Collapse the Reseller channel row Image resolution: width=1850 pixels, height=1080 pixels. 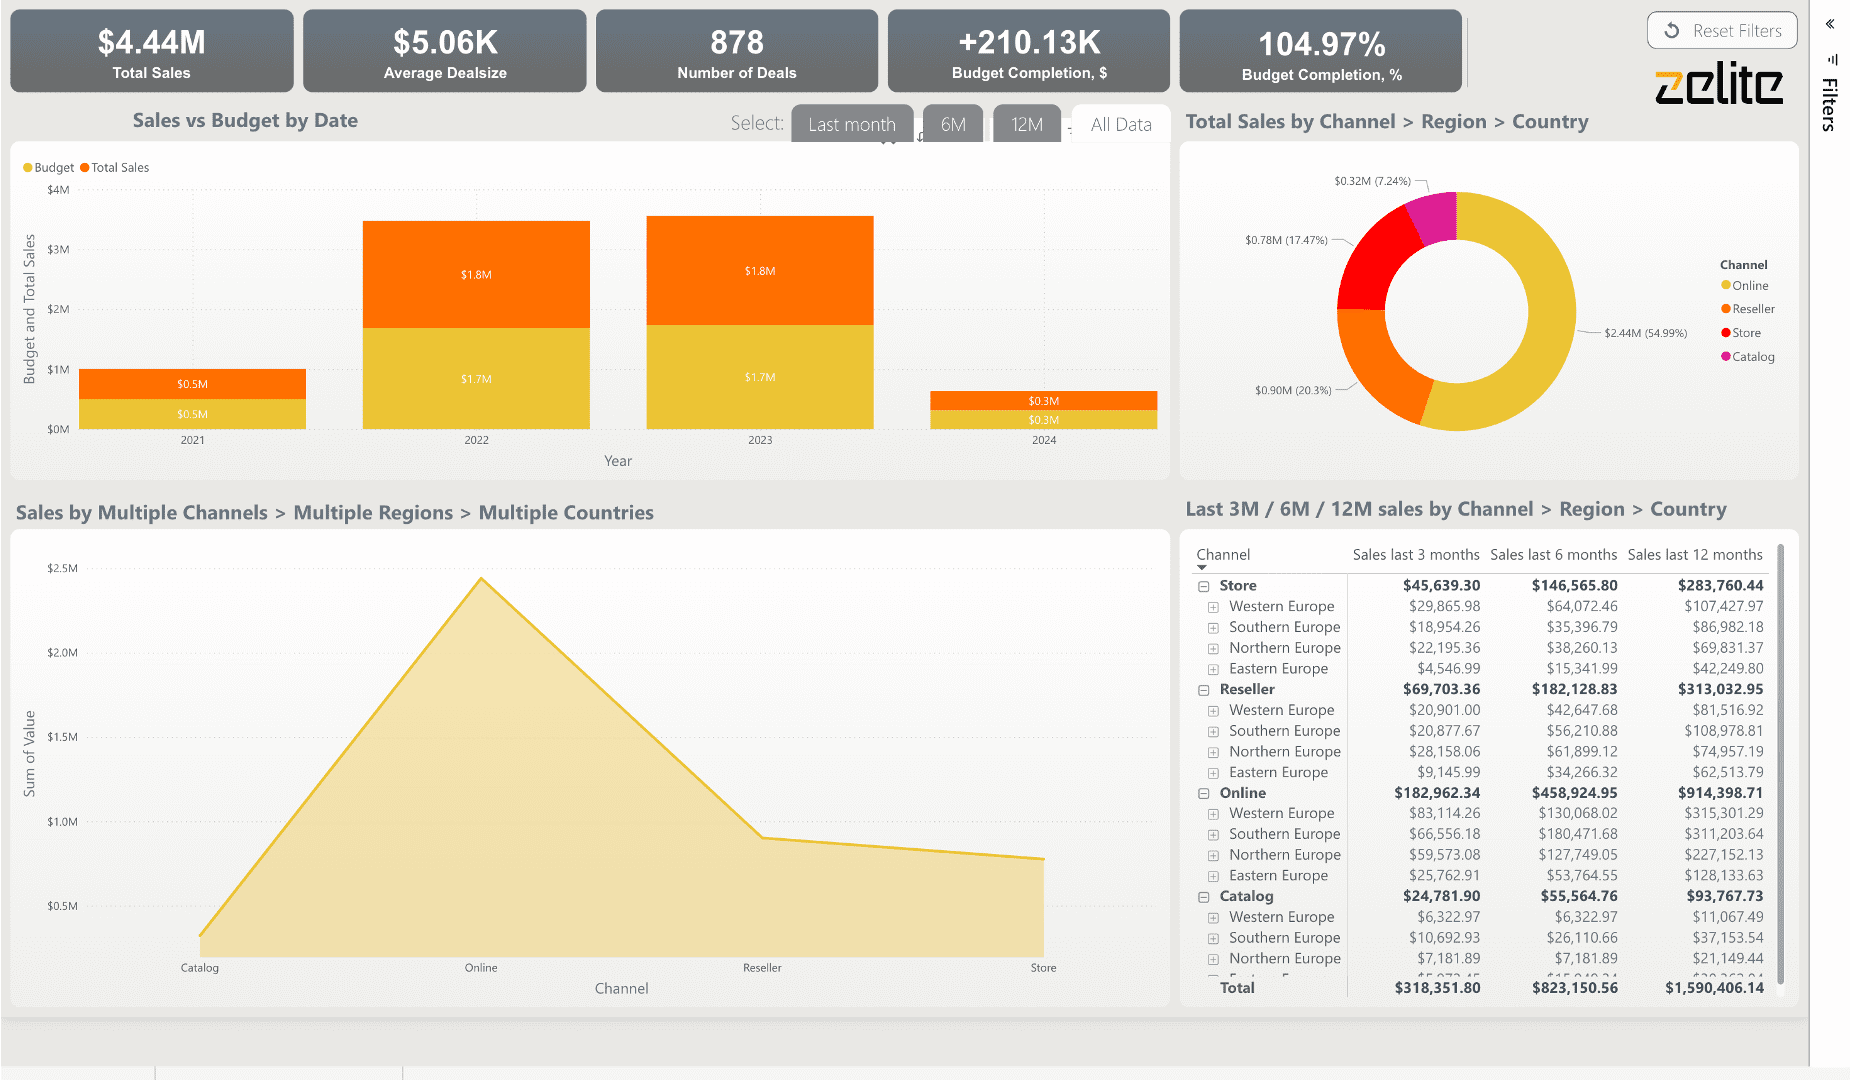click(x=1204, y=690)
